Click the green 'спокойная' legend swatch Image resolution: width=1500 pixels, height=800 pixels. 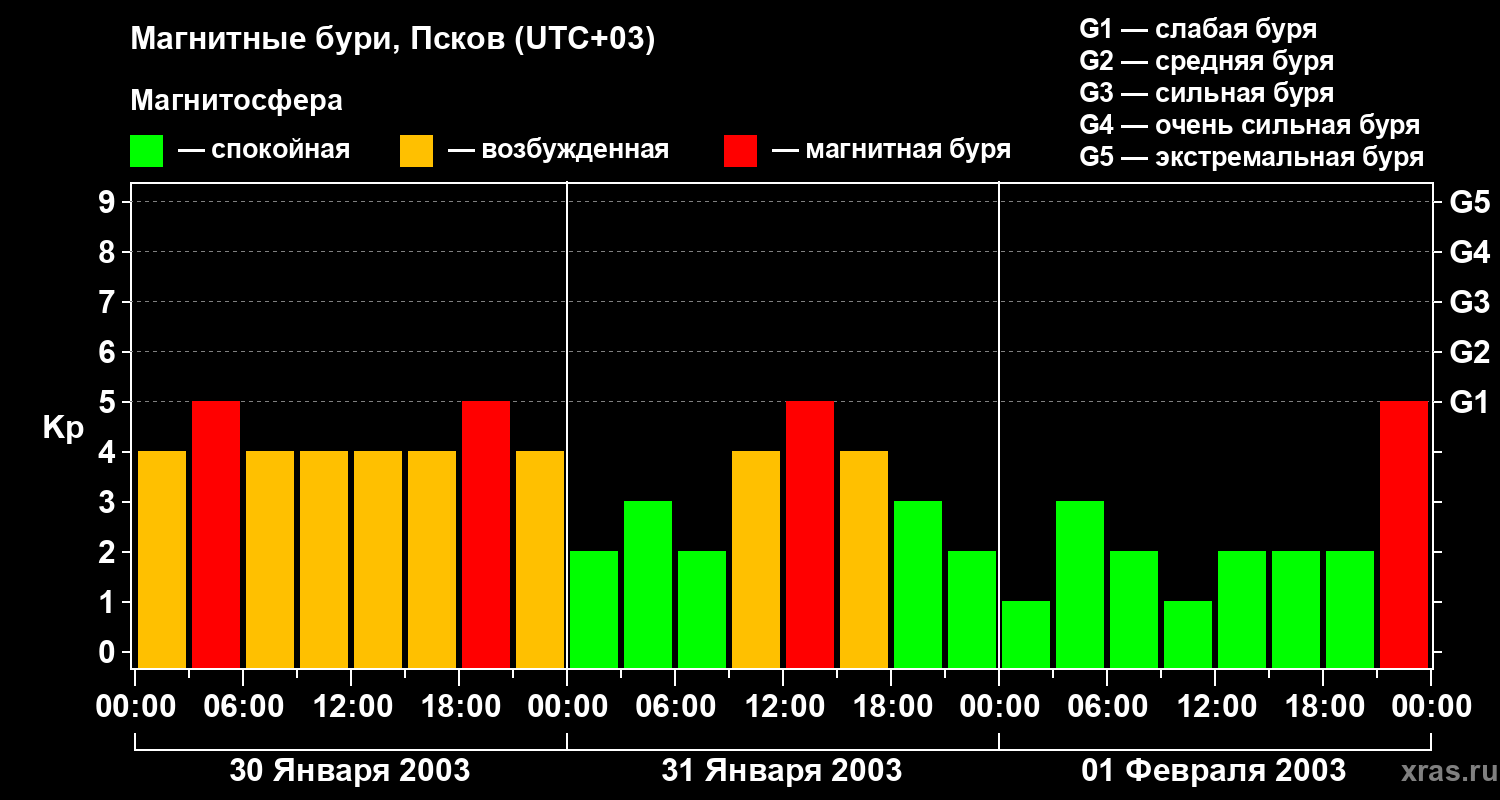(x=147, y=151)
